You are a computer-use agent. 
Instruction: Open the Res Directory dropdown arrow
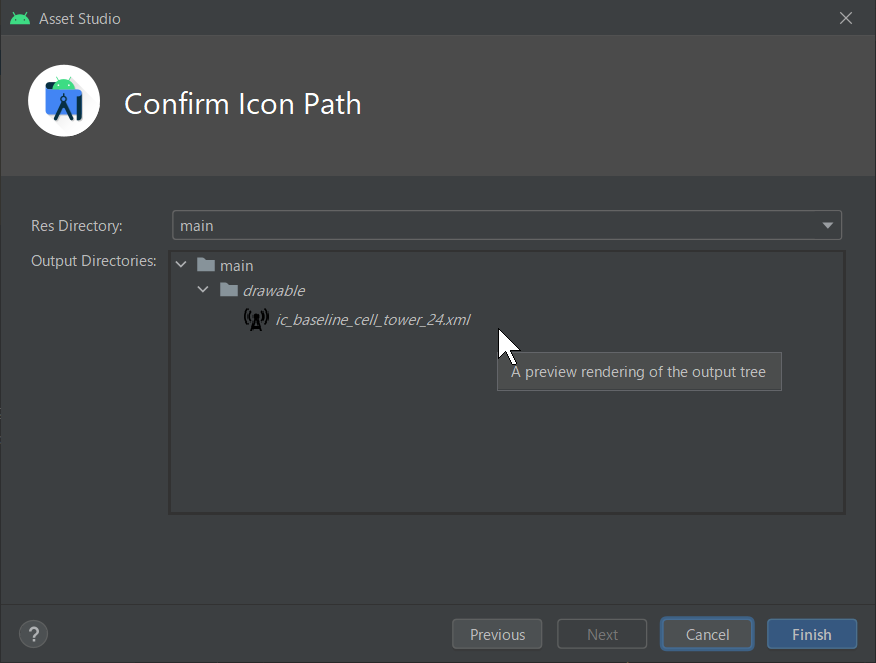827,226
